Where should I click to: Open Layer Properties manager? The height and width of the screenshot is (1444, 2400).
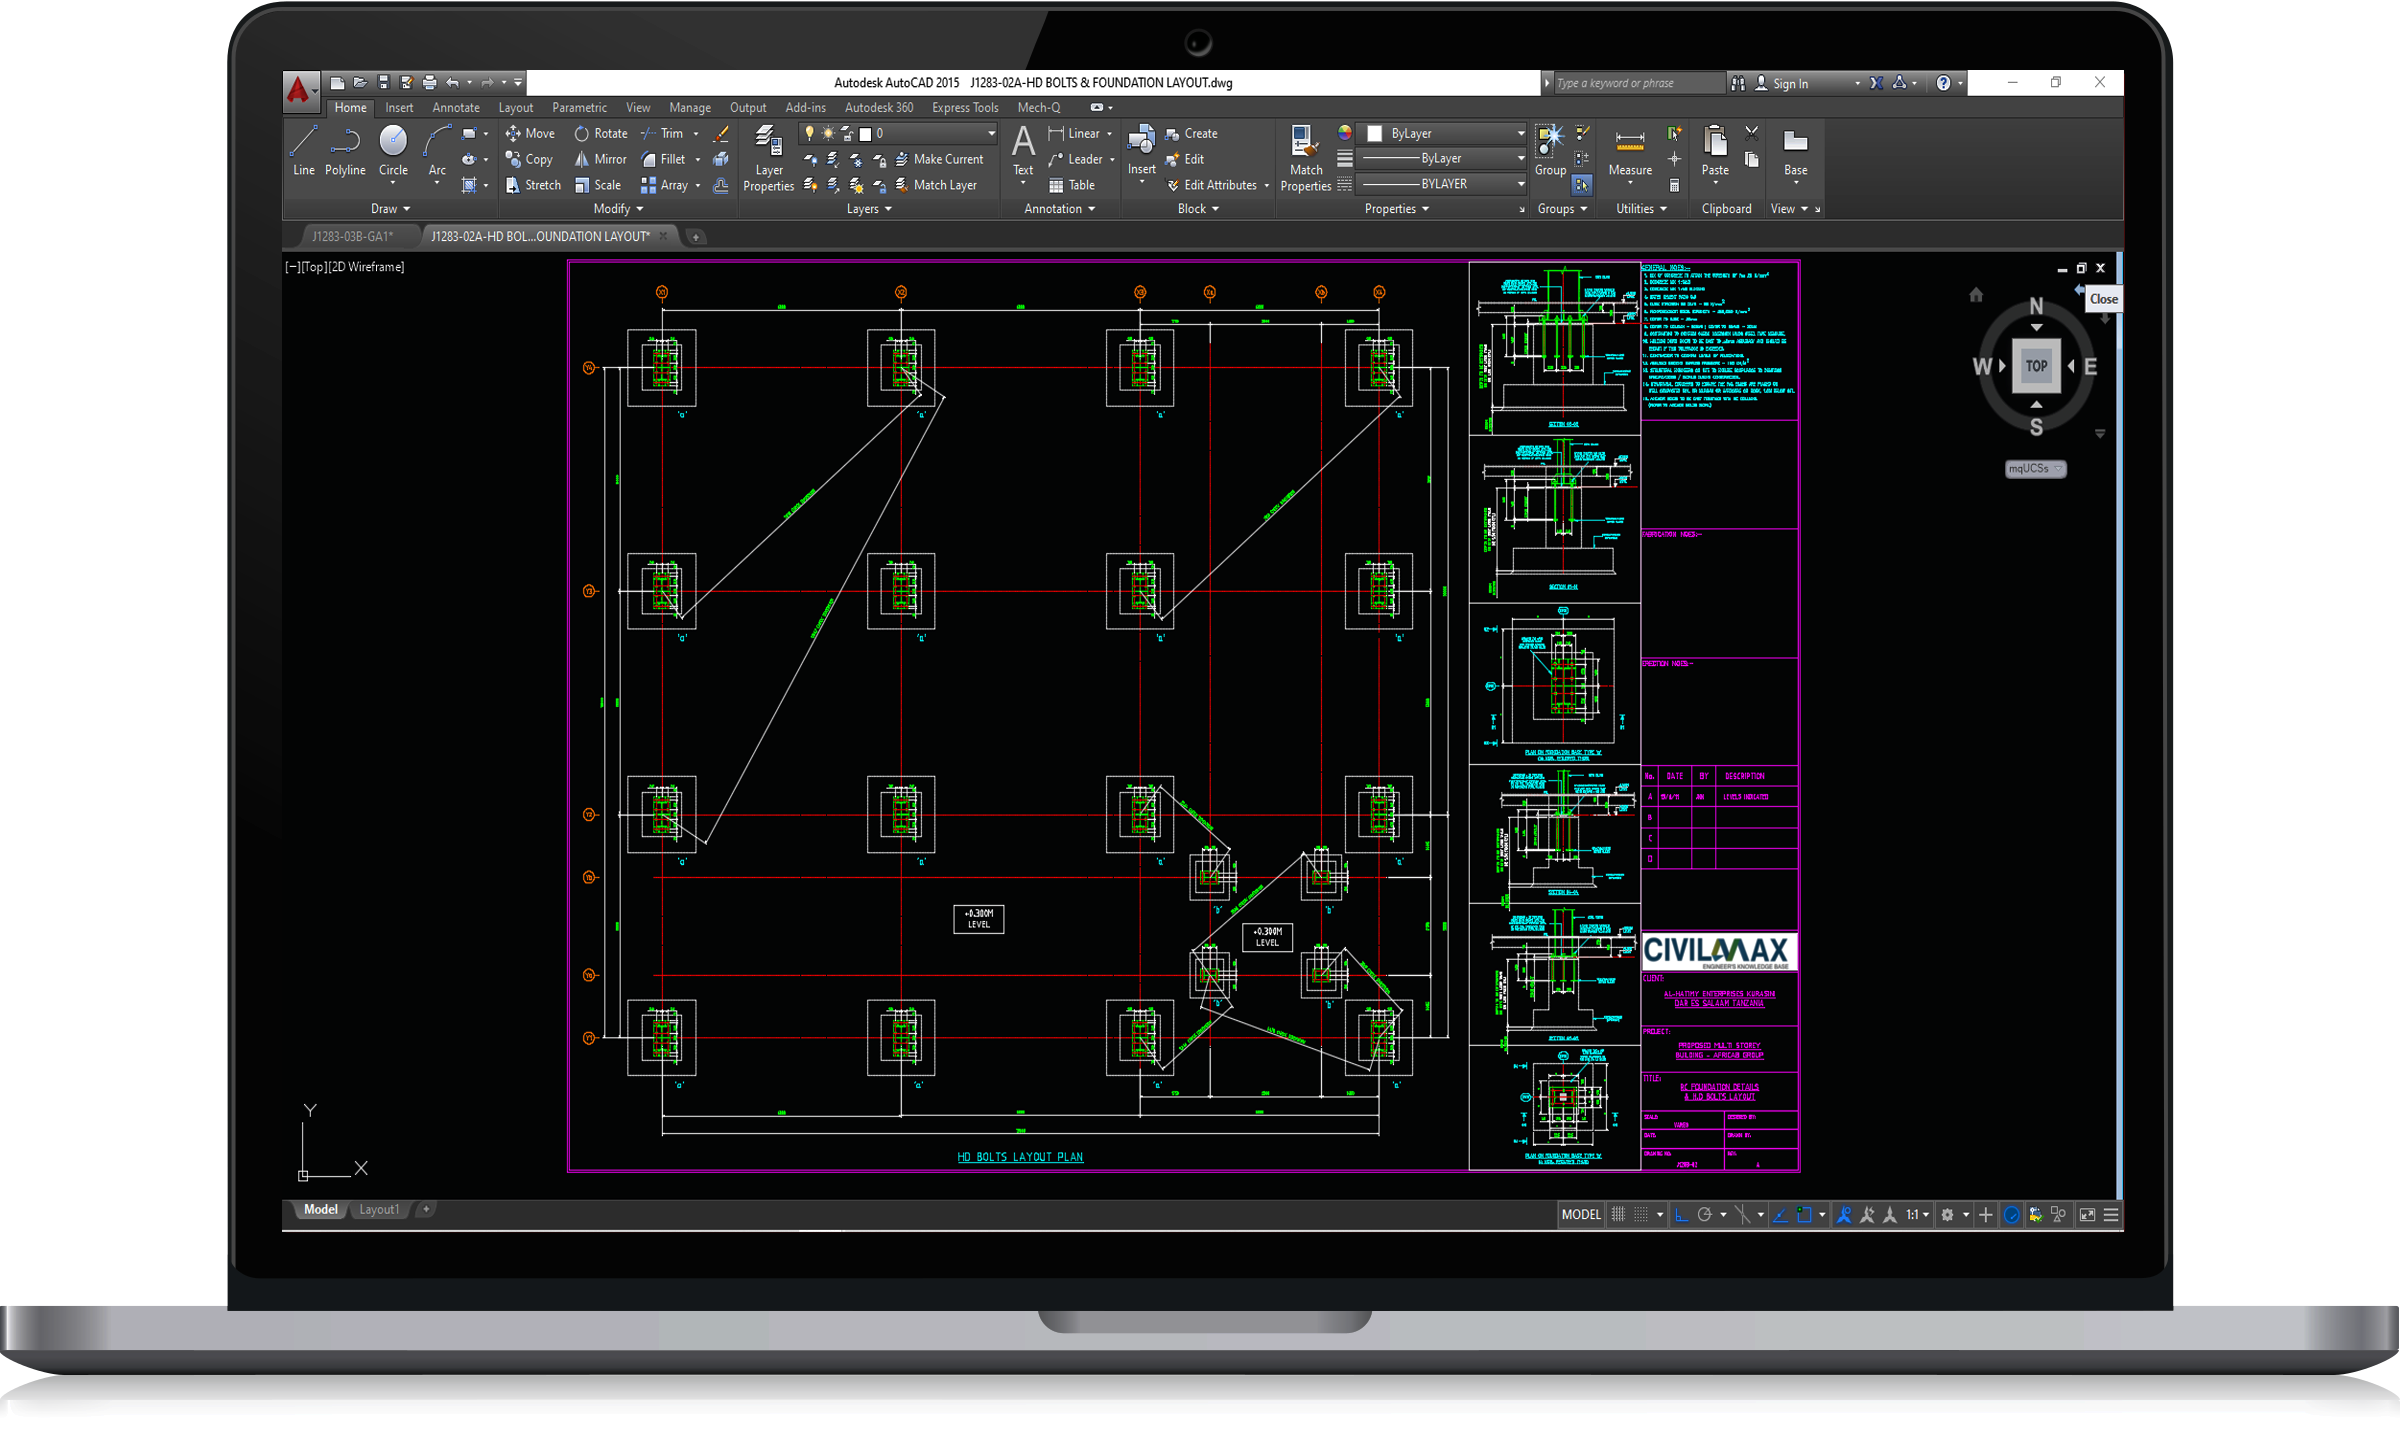pyautogui.click(x=768, y=158)
